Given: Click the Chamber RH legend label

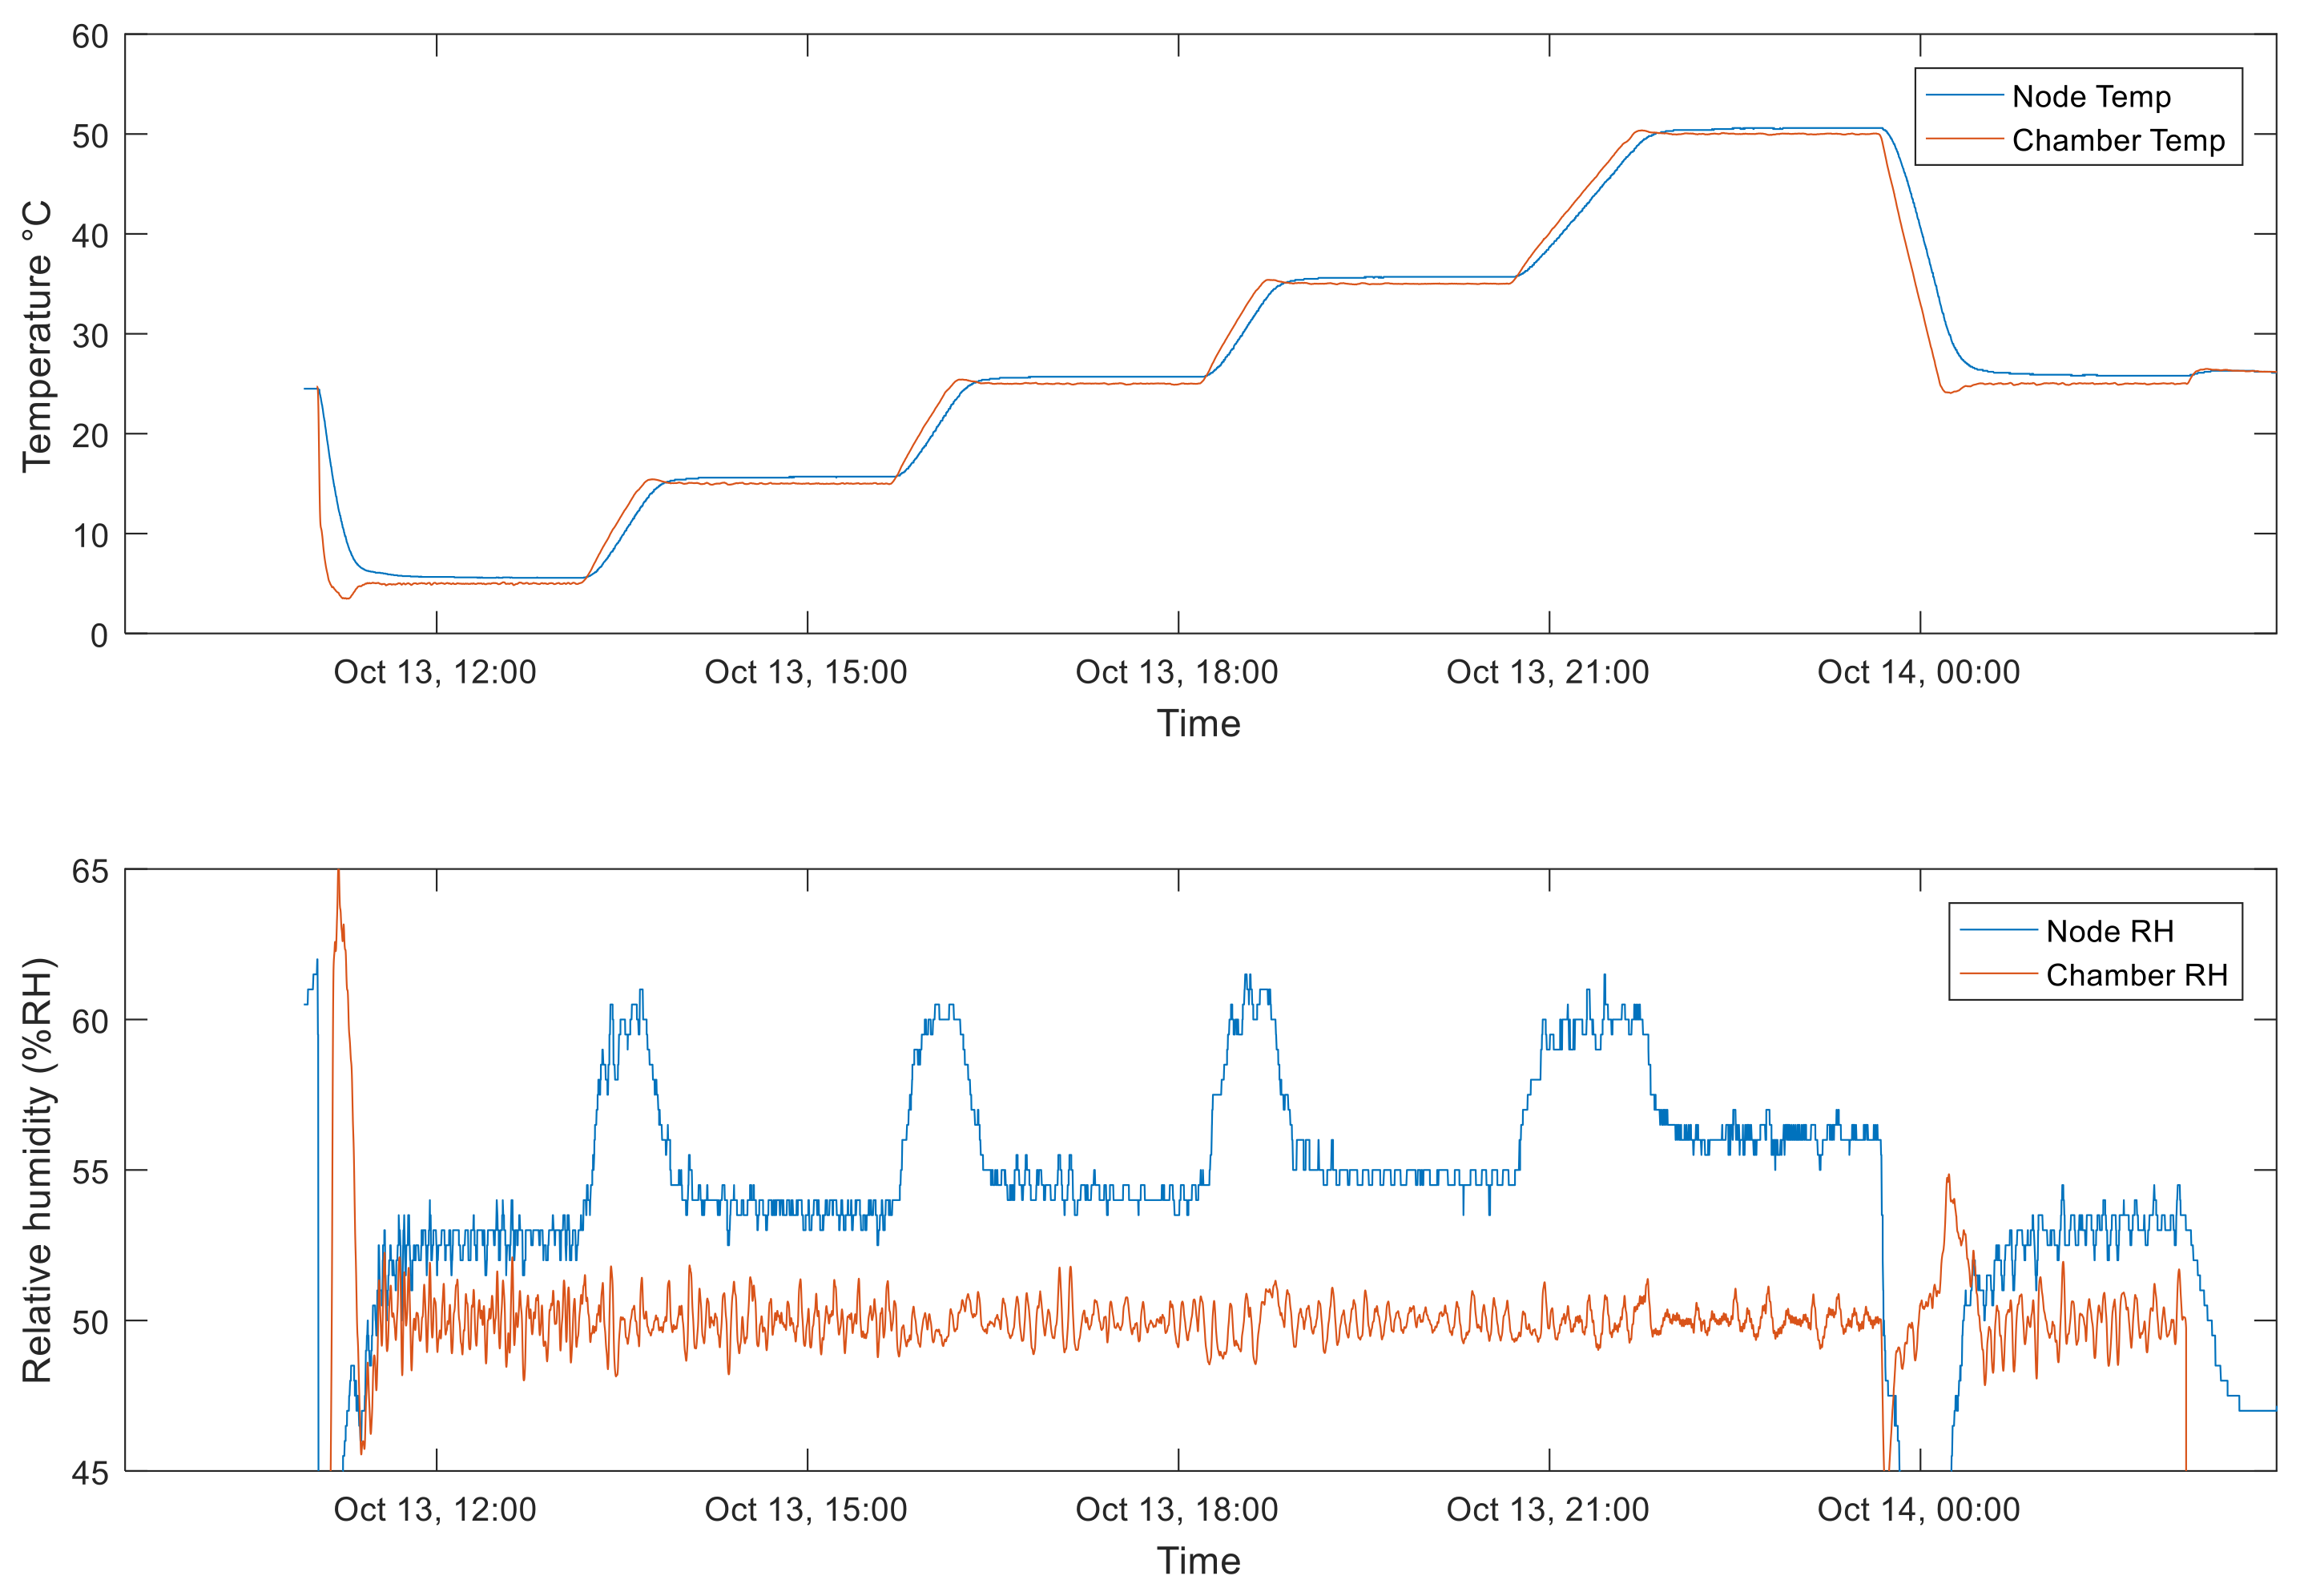Looking at the screenshot, I should [2136, 975].
